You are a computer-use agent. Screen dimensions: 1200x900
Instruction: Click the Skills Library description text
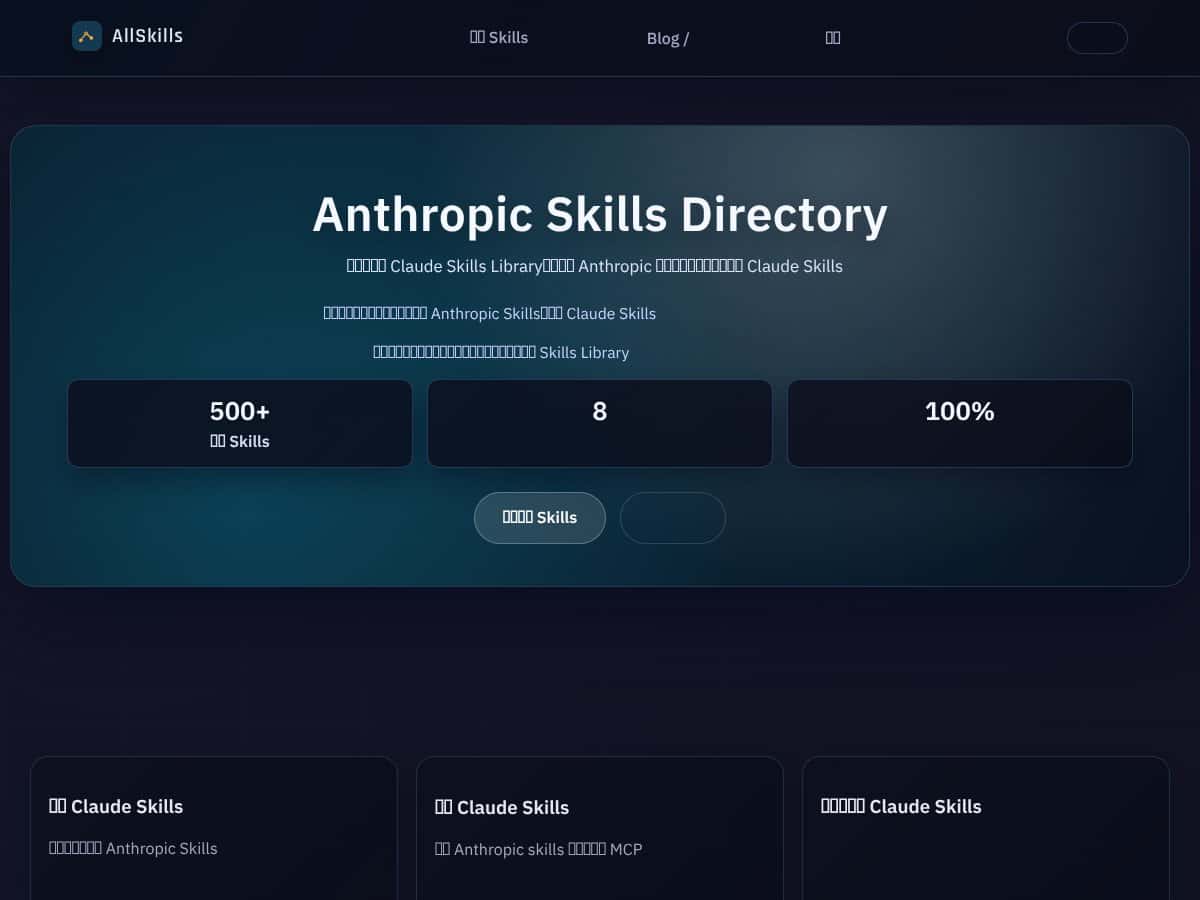(501, 352)
